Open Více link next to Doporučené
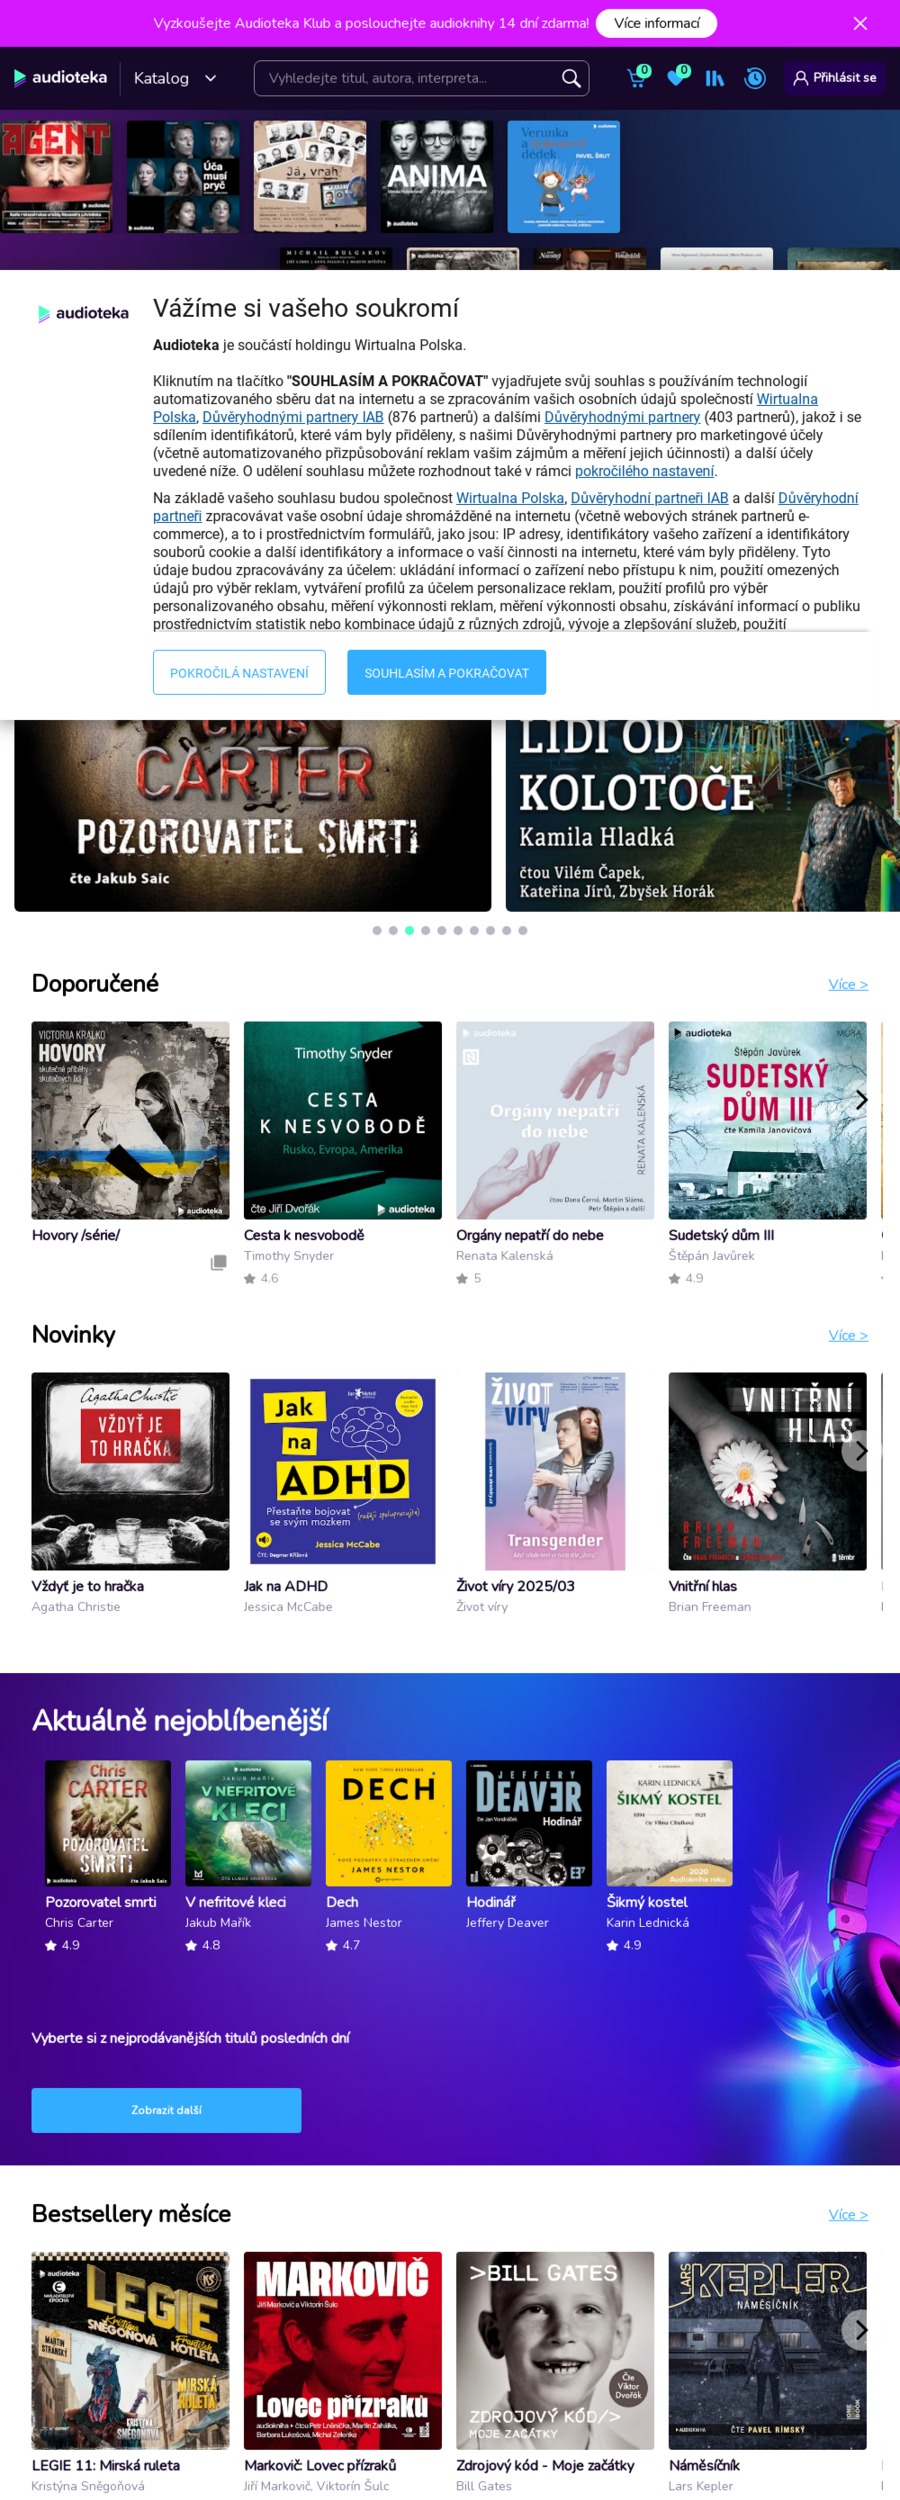Screen dimensions: 900x2500 coord(848,984)
